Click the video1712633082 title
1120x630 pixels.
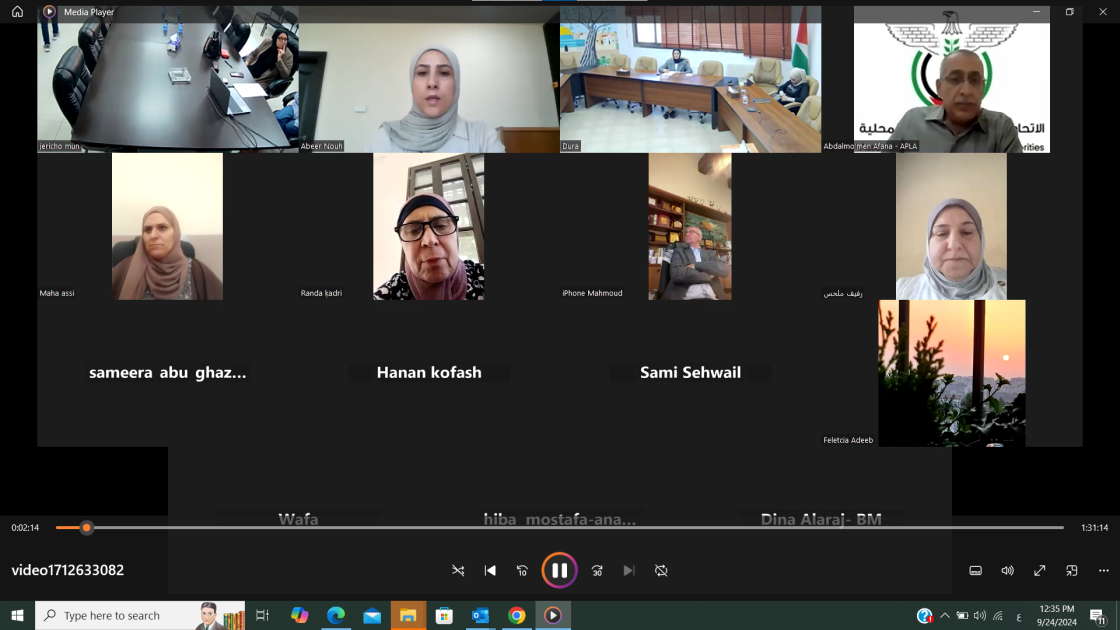pyautogui.click(x=68, y=570)
